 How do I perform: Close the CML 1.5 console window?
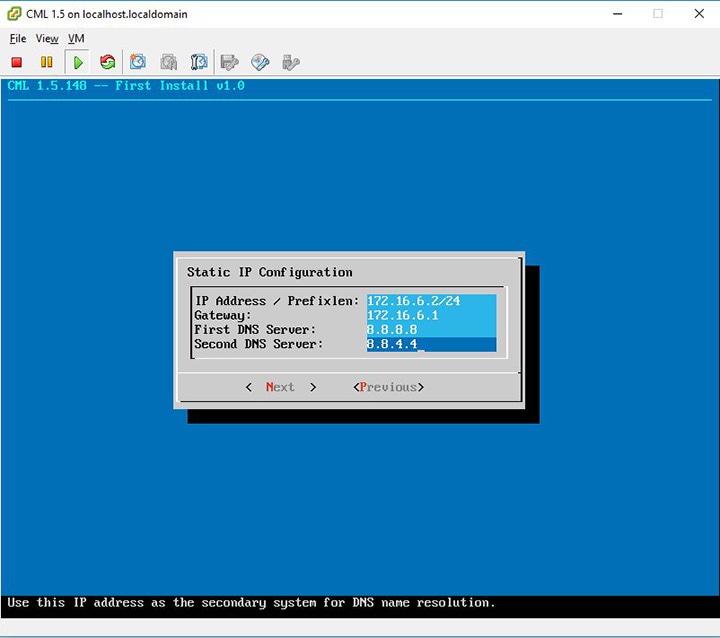tap(699, 14)
